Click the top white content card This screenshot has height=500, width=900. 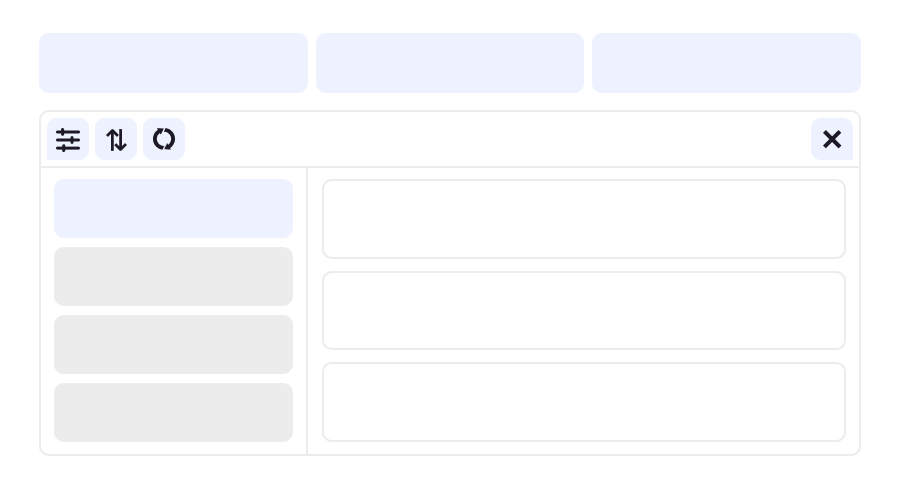coord(584,219)
